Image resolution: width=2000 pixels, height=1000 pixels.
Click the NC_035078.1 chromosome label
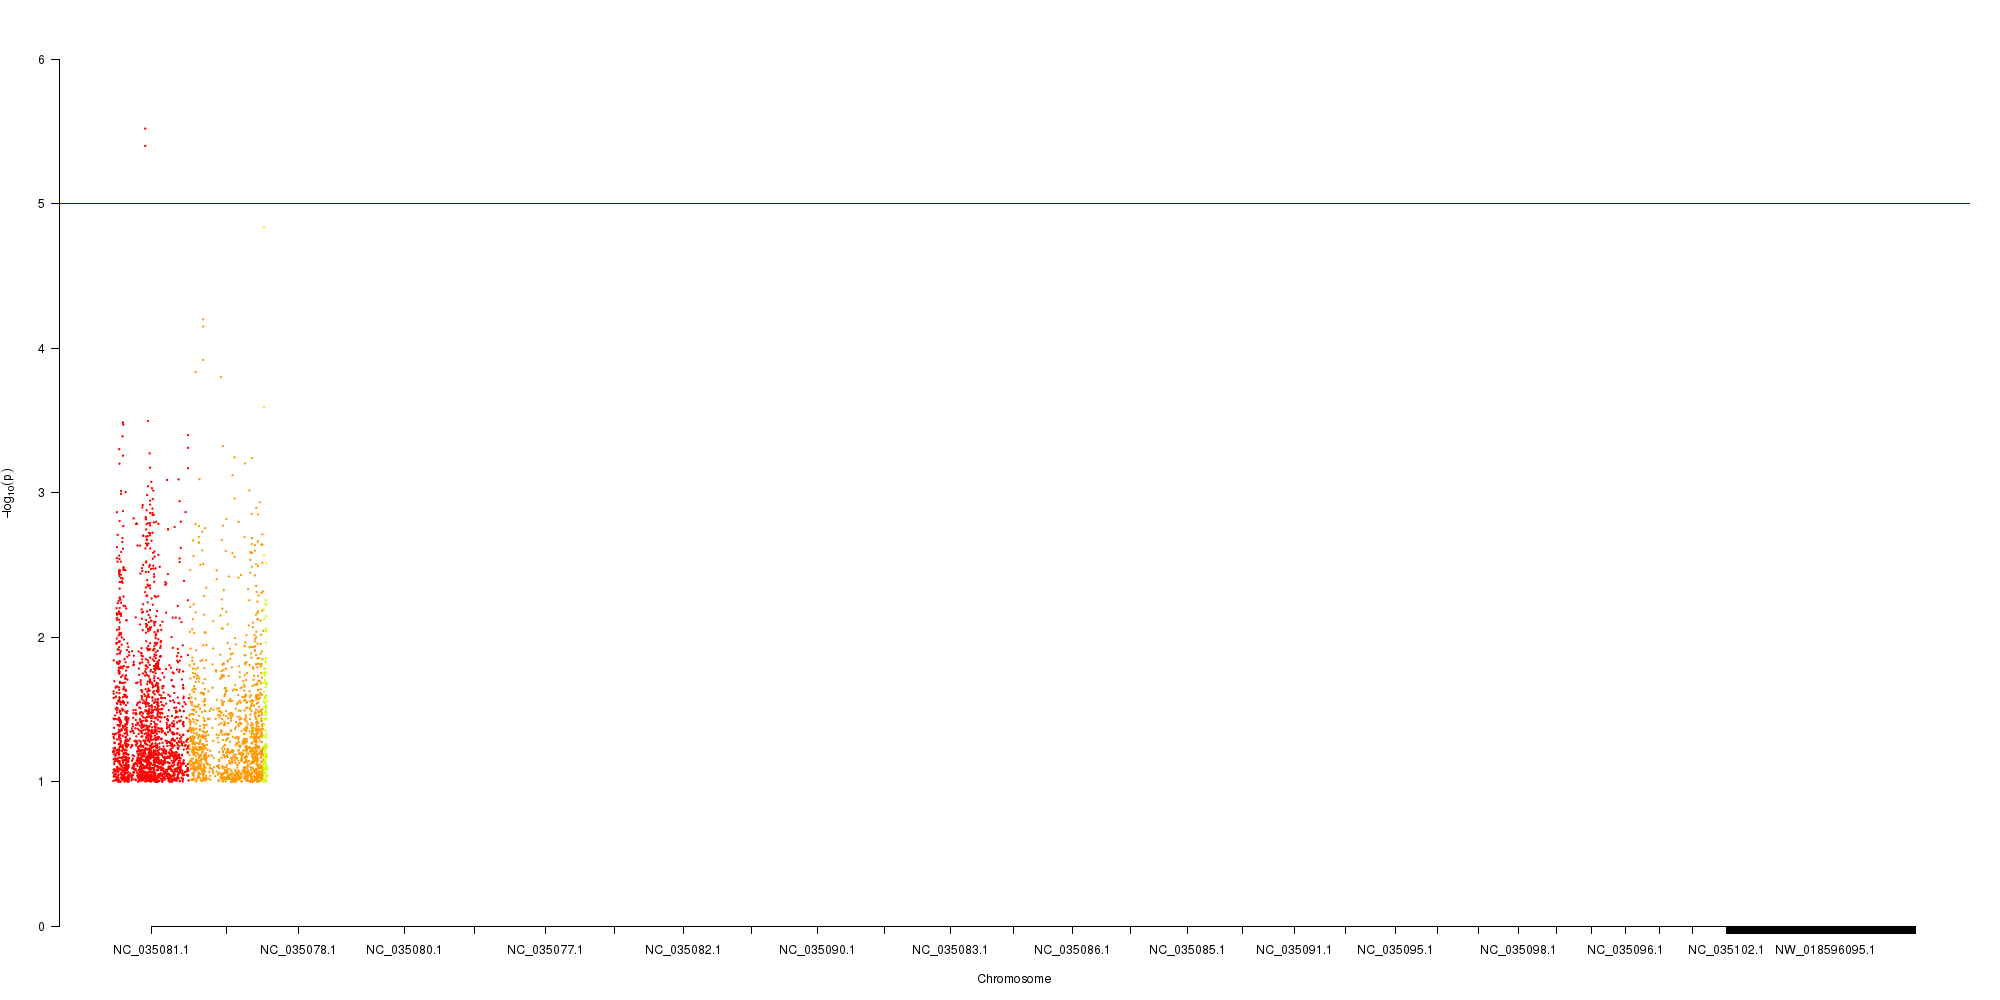coord(298,950)
